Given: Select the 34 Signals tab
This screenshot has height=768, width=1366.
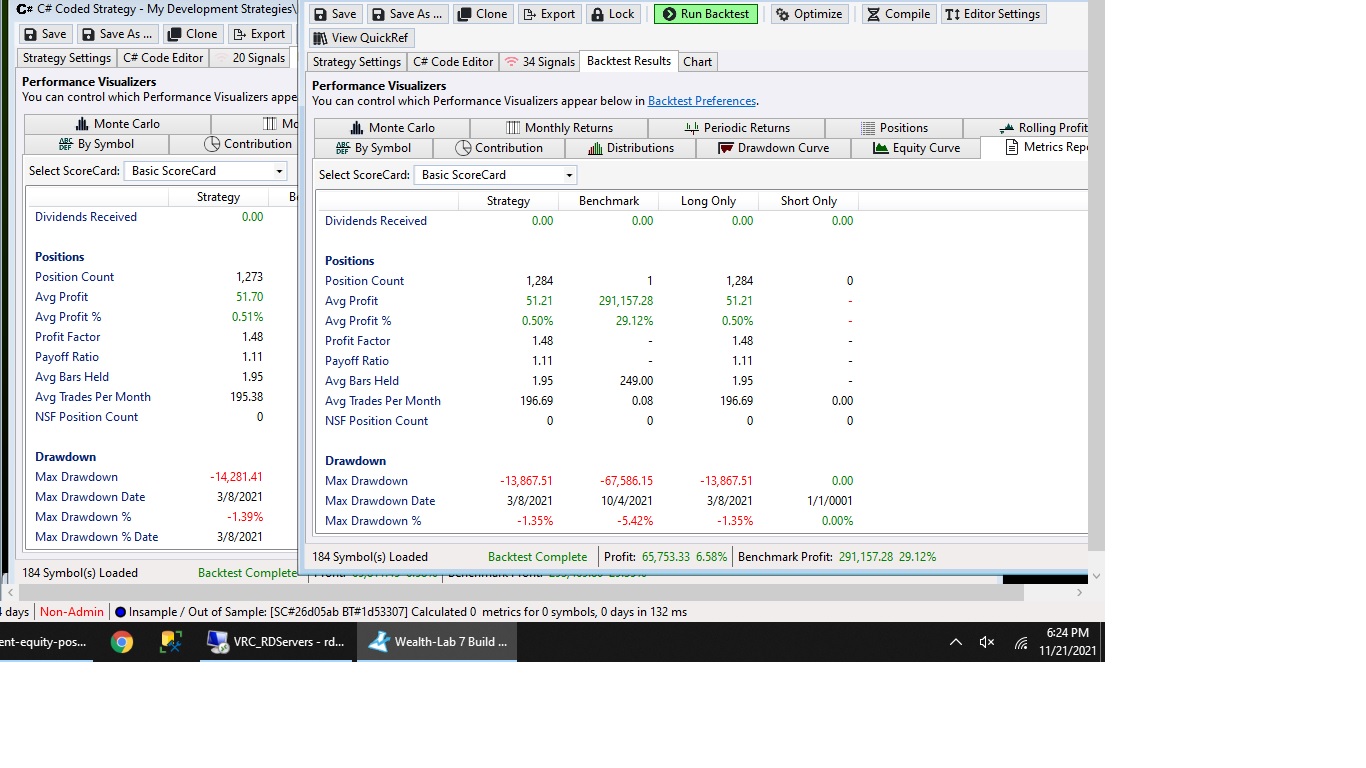Looking at the screenshot, I should coord(540,62).
